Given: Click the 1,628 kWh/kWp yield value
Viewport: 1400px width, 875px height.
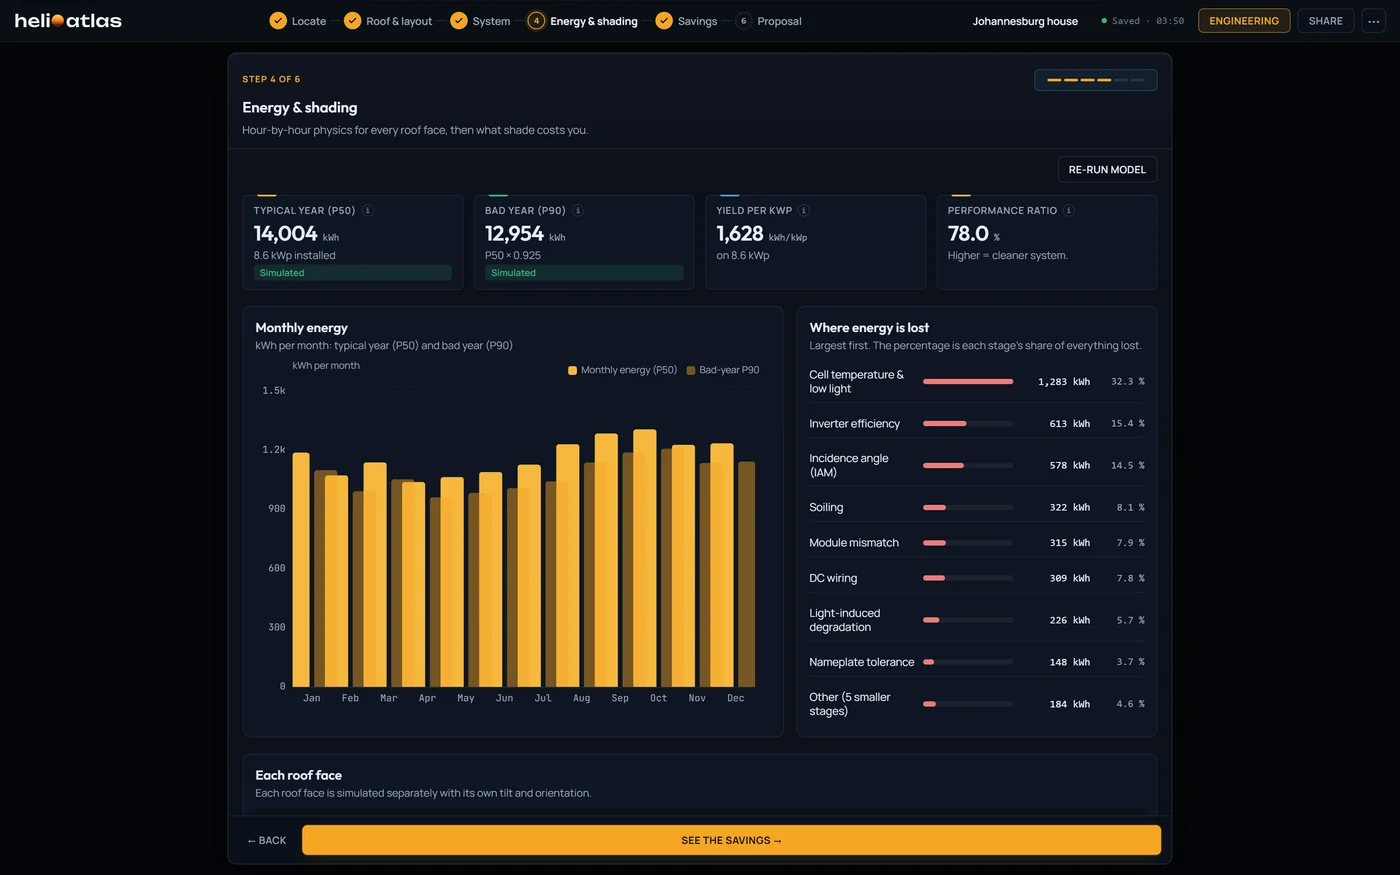Looking at the screenshot, I should pos(761,234).
